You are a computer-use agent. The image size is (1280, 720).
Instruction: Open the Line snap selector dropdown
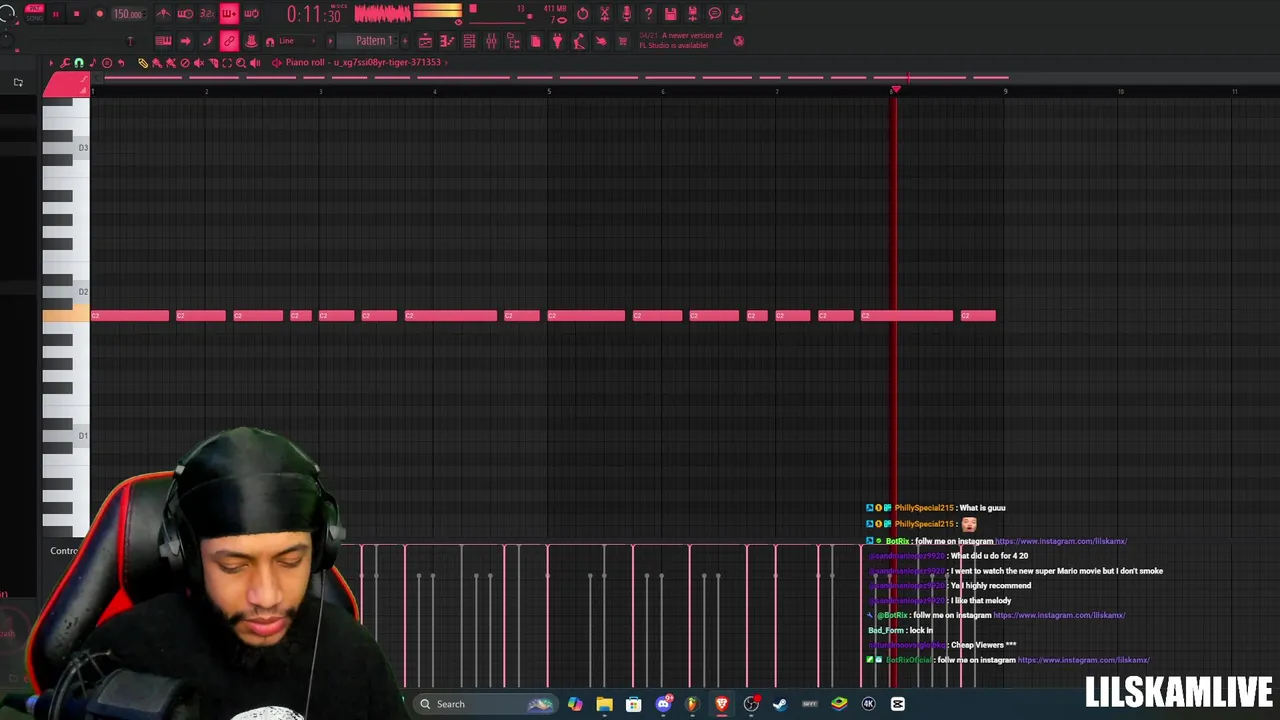(296, 41)
